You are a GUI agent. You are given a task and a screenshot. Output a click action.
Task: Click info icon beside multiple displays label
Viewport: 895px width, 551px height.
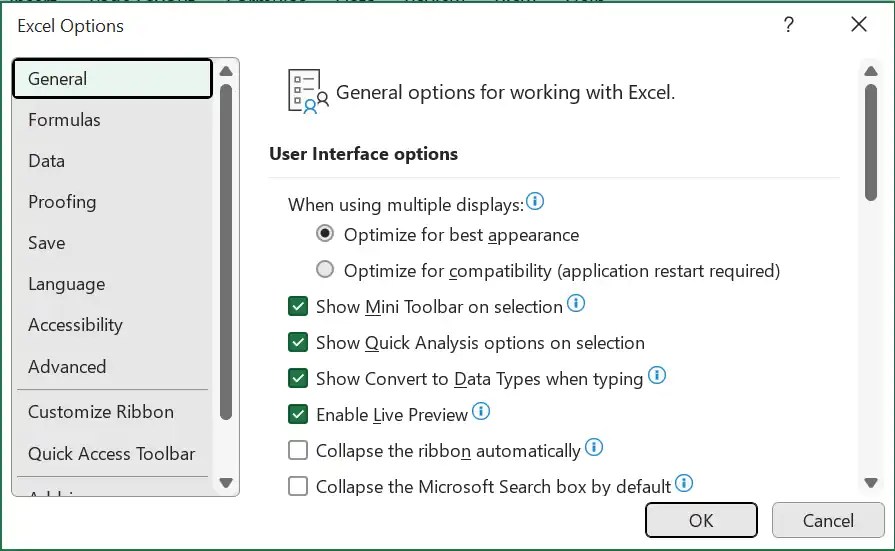click(535, 202)
